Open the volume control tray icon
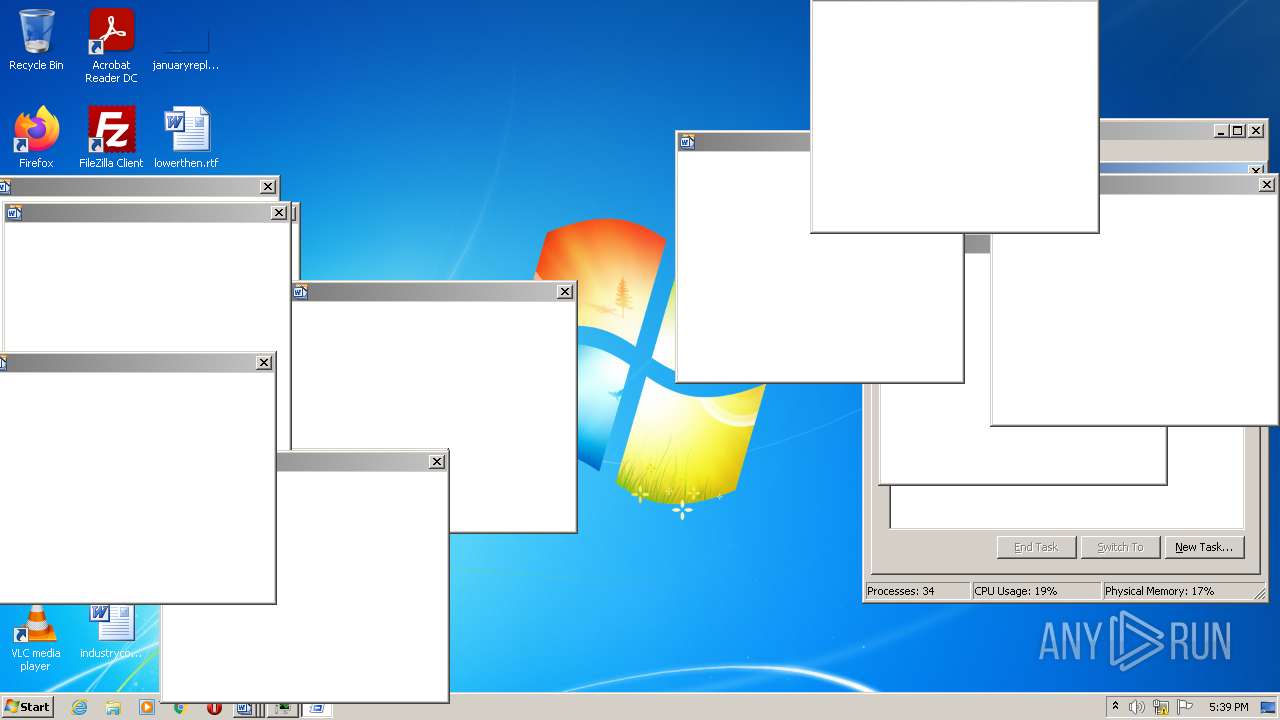Image resolution: width=1280 pixels, height=720 pixels. pos(1137,707)
